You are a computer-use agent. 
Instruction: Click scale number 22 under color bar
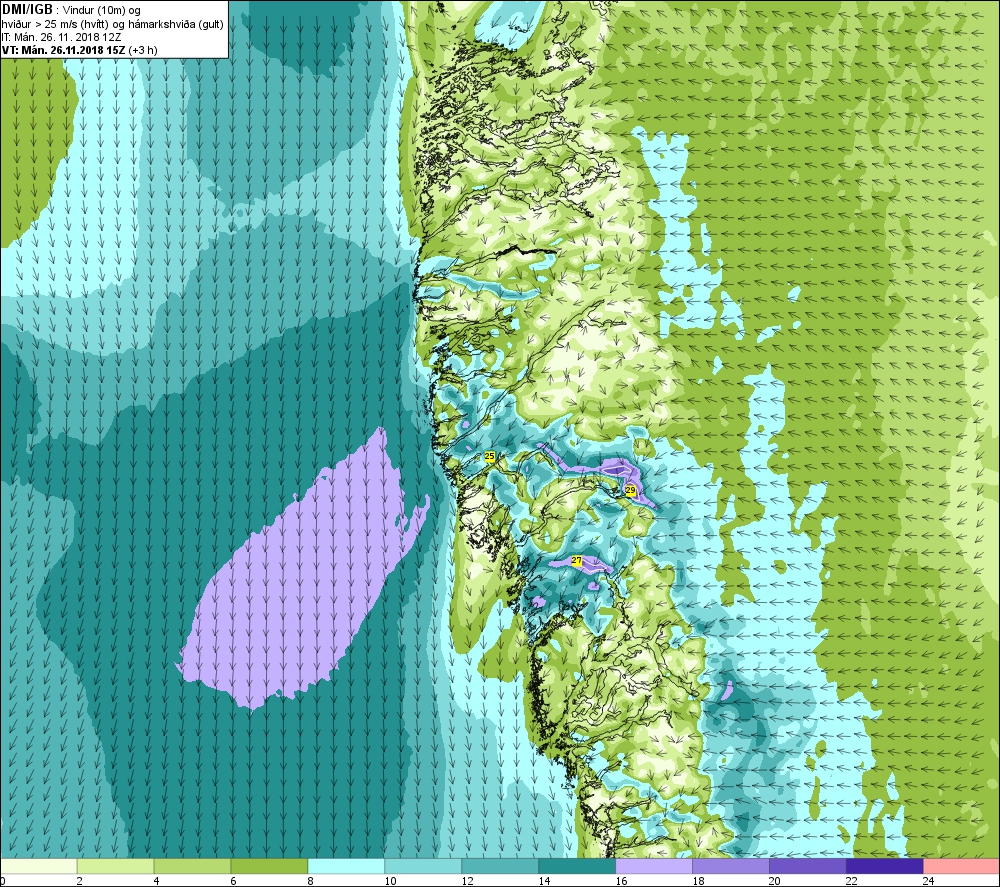(x=852, y=881)
